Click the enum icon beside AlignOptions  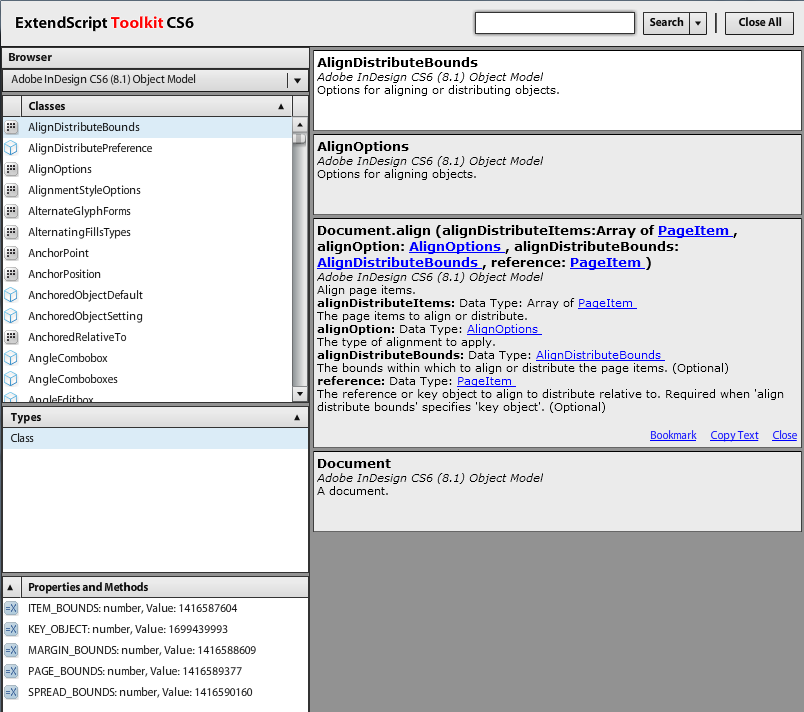click(11, 169)
